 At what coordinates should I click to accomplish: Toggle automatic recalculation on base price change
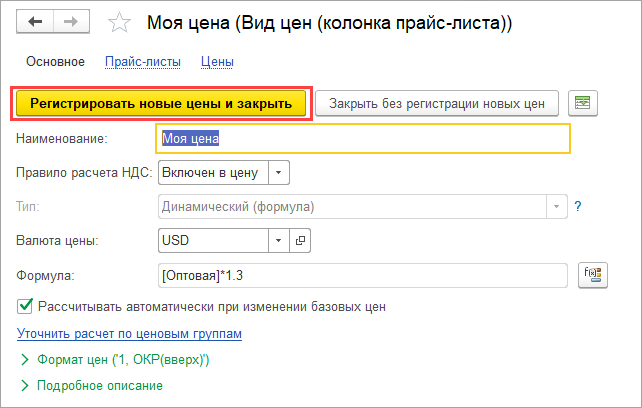click(25, 307)
